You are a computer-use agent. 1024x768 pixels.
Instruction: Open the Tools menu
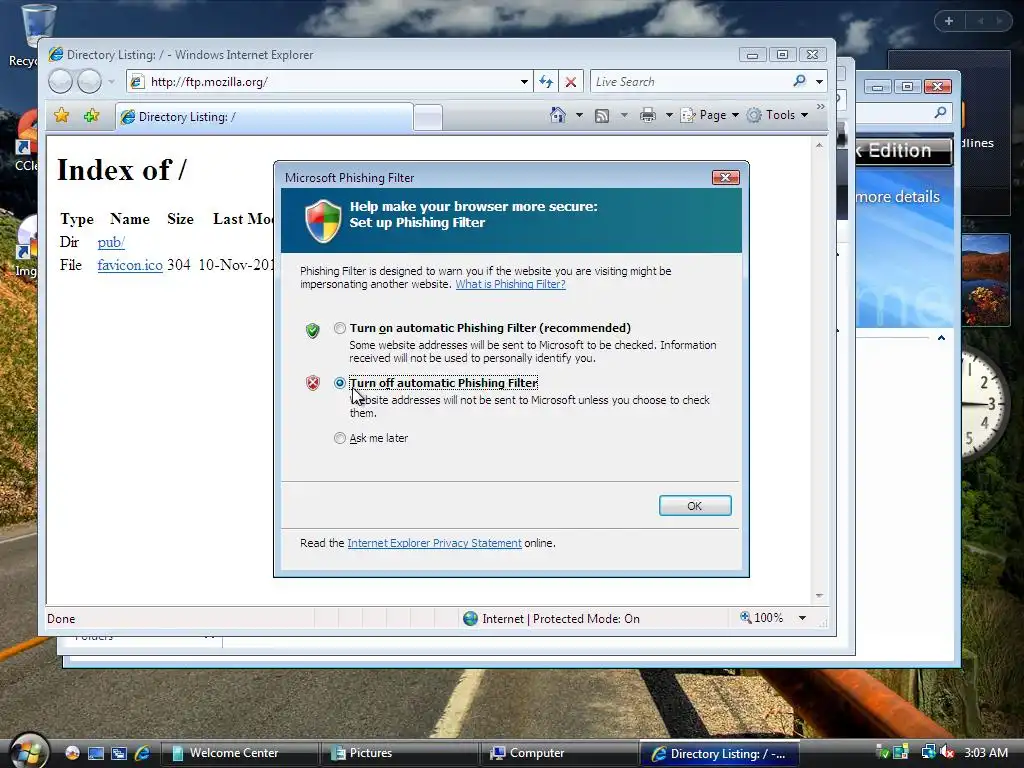778,115
